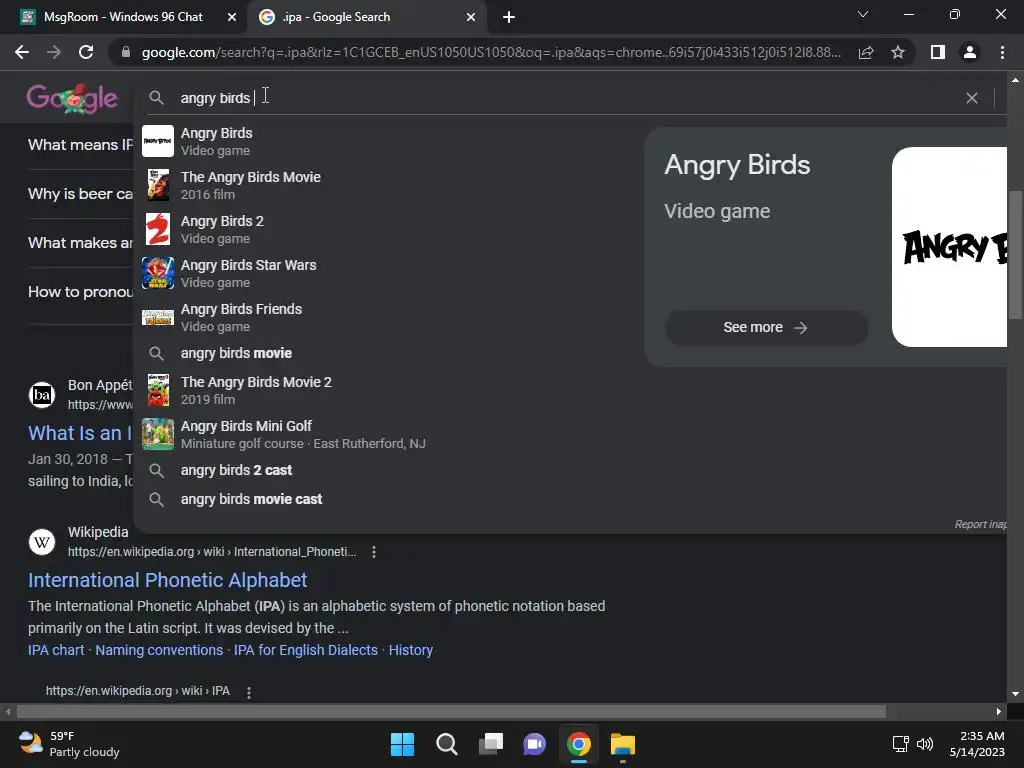Viewport: 1024px width, 768px height.
Task: Click the horizontal scrollbar thumb
Action: click(451, 711)
